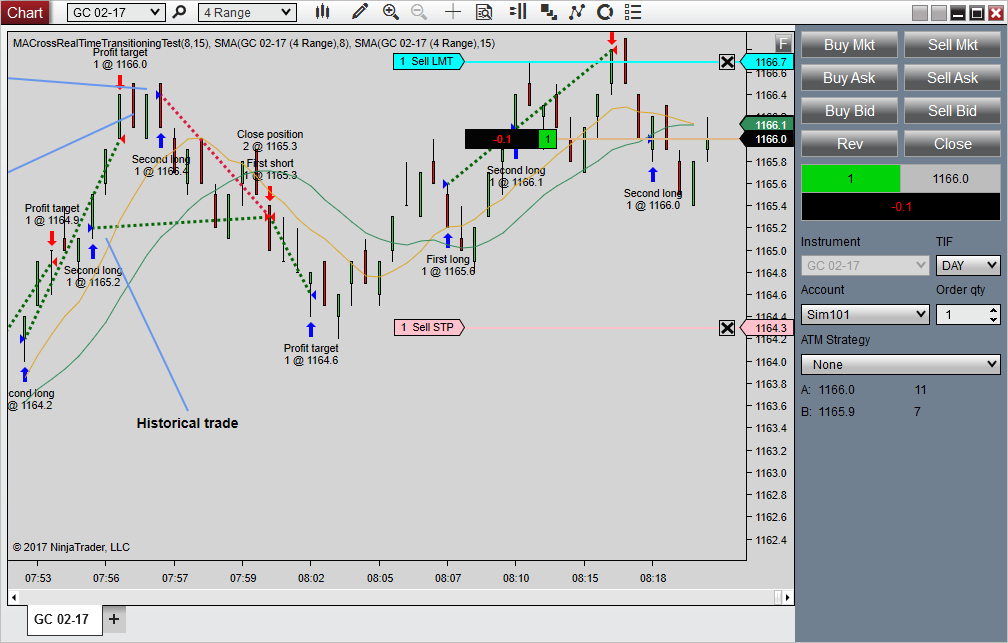Click the green position quantity box on chart

(x=548, y=139)
